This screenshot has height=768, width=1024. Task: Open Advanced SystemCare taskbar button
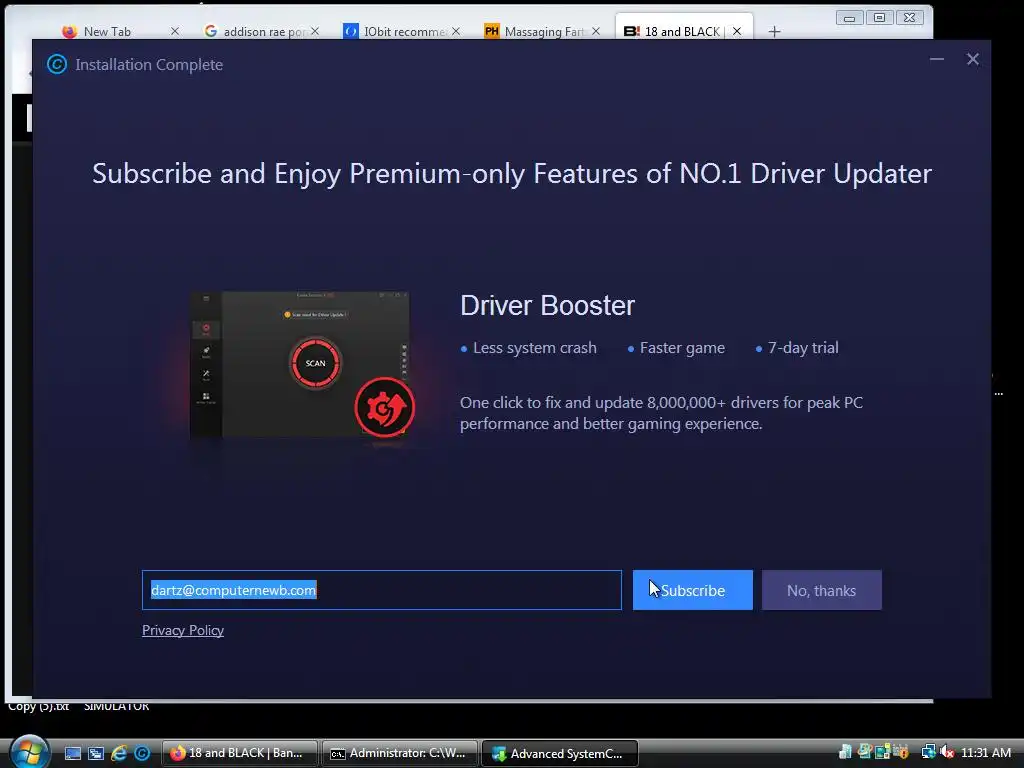[560, 754]
